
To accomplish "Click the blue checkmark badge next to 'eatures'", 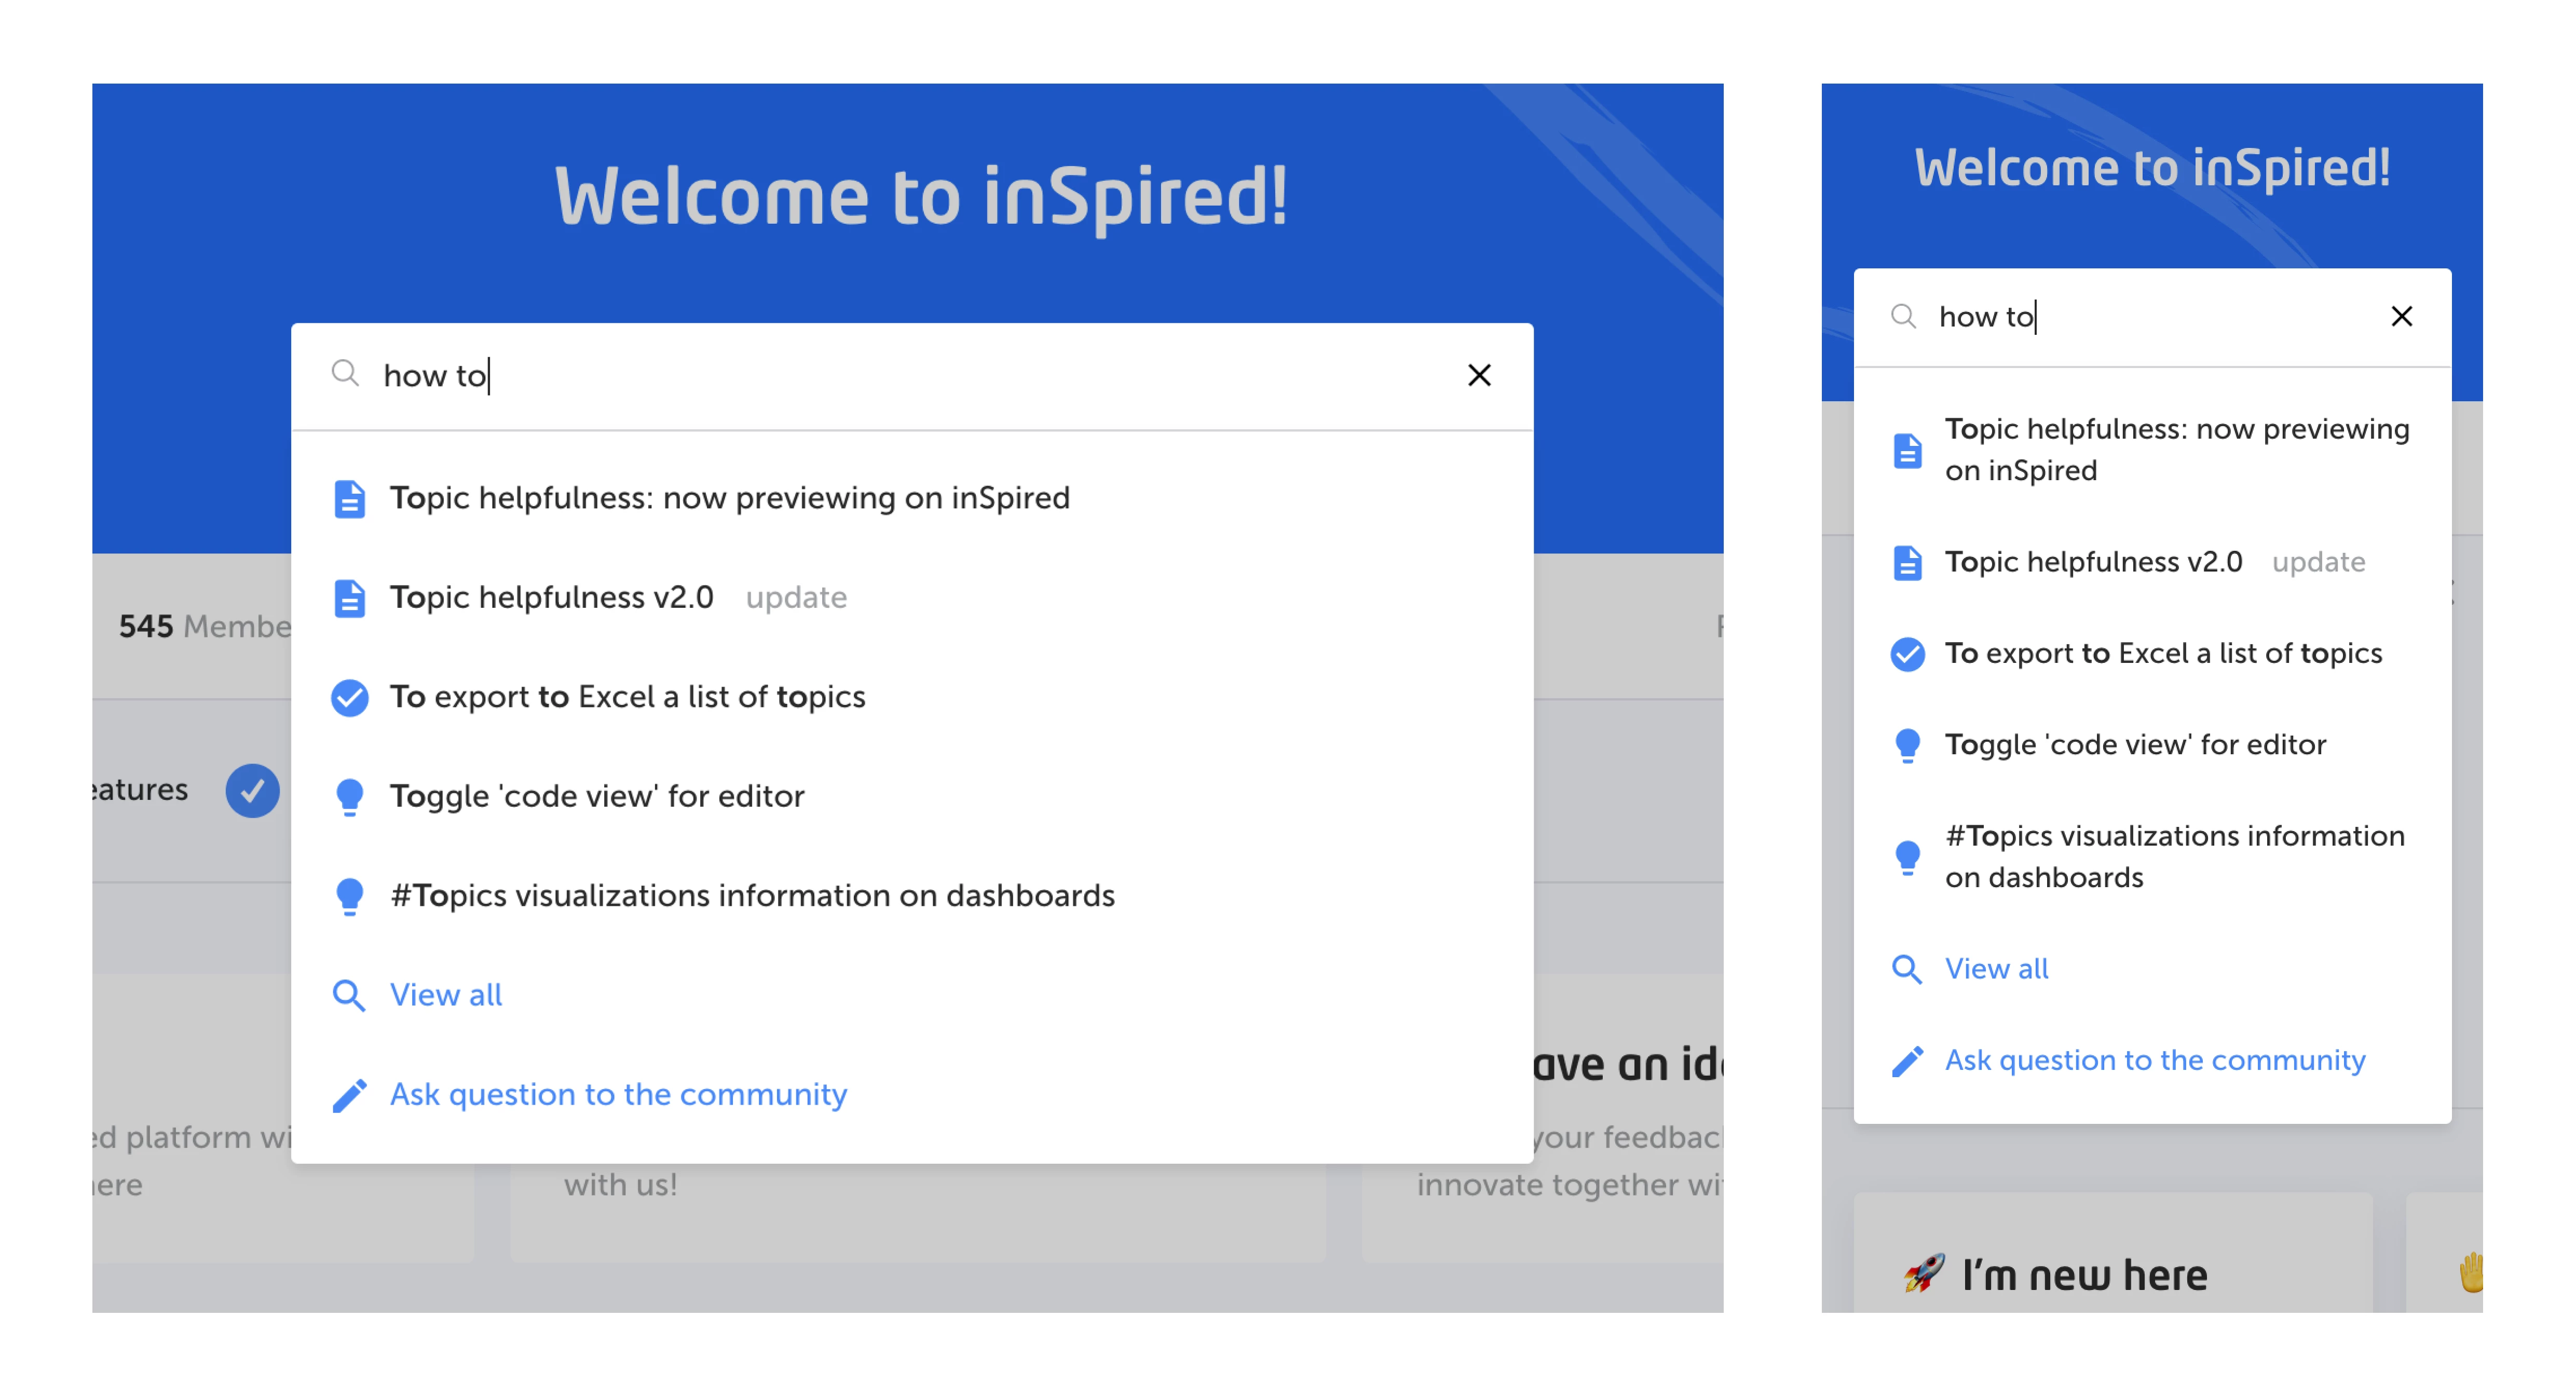I will [252, 791].
